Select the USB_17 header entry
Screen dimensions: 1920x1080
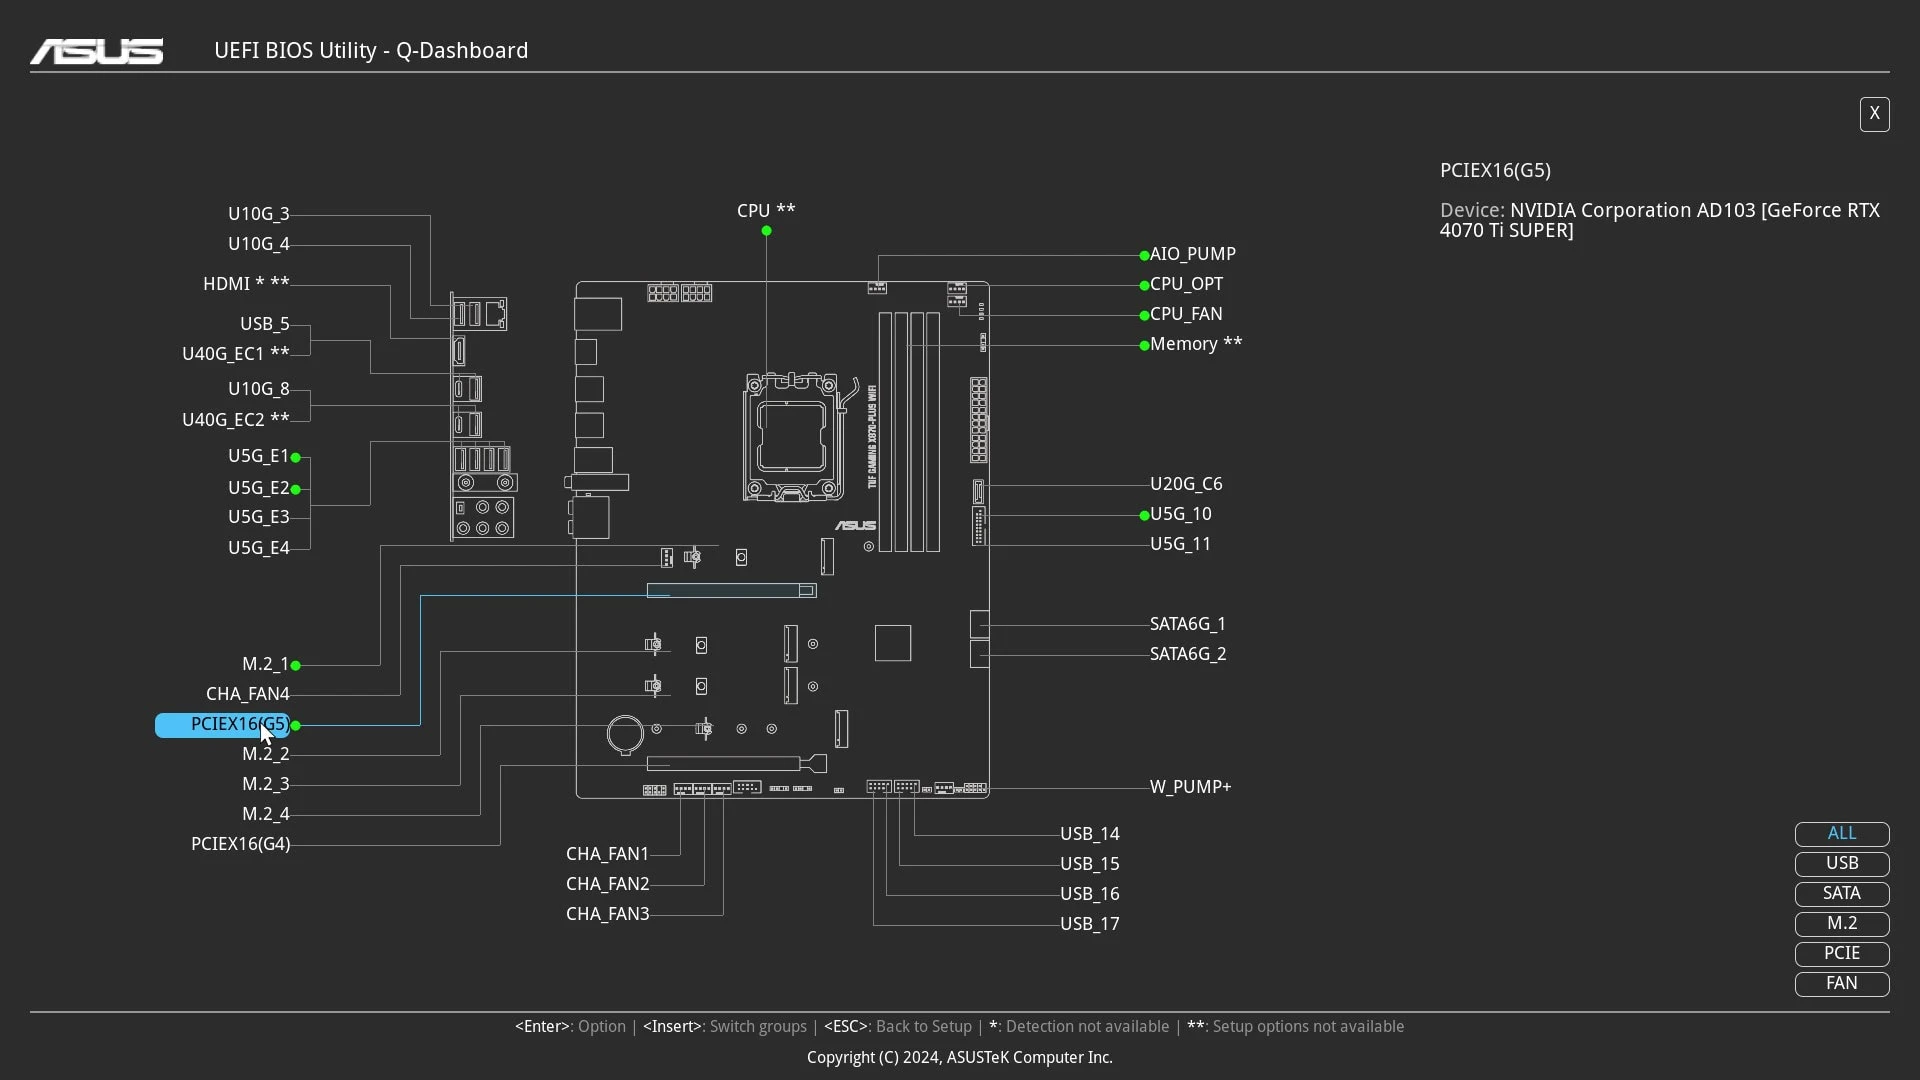pos(1089,924)
